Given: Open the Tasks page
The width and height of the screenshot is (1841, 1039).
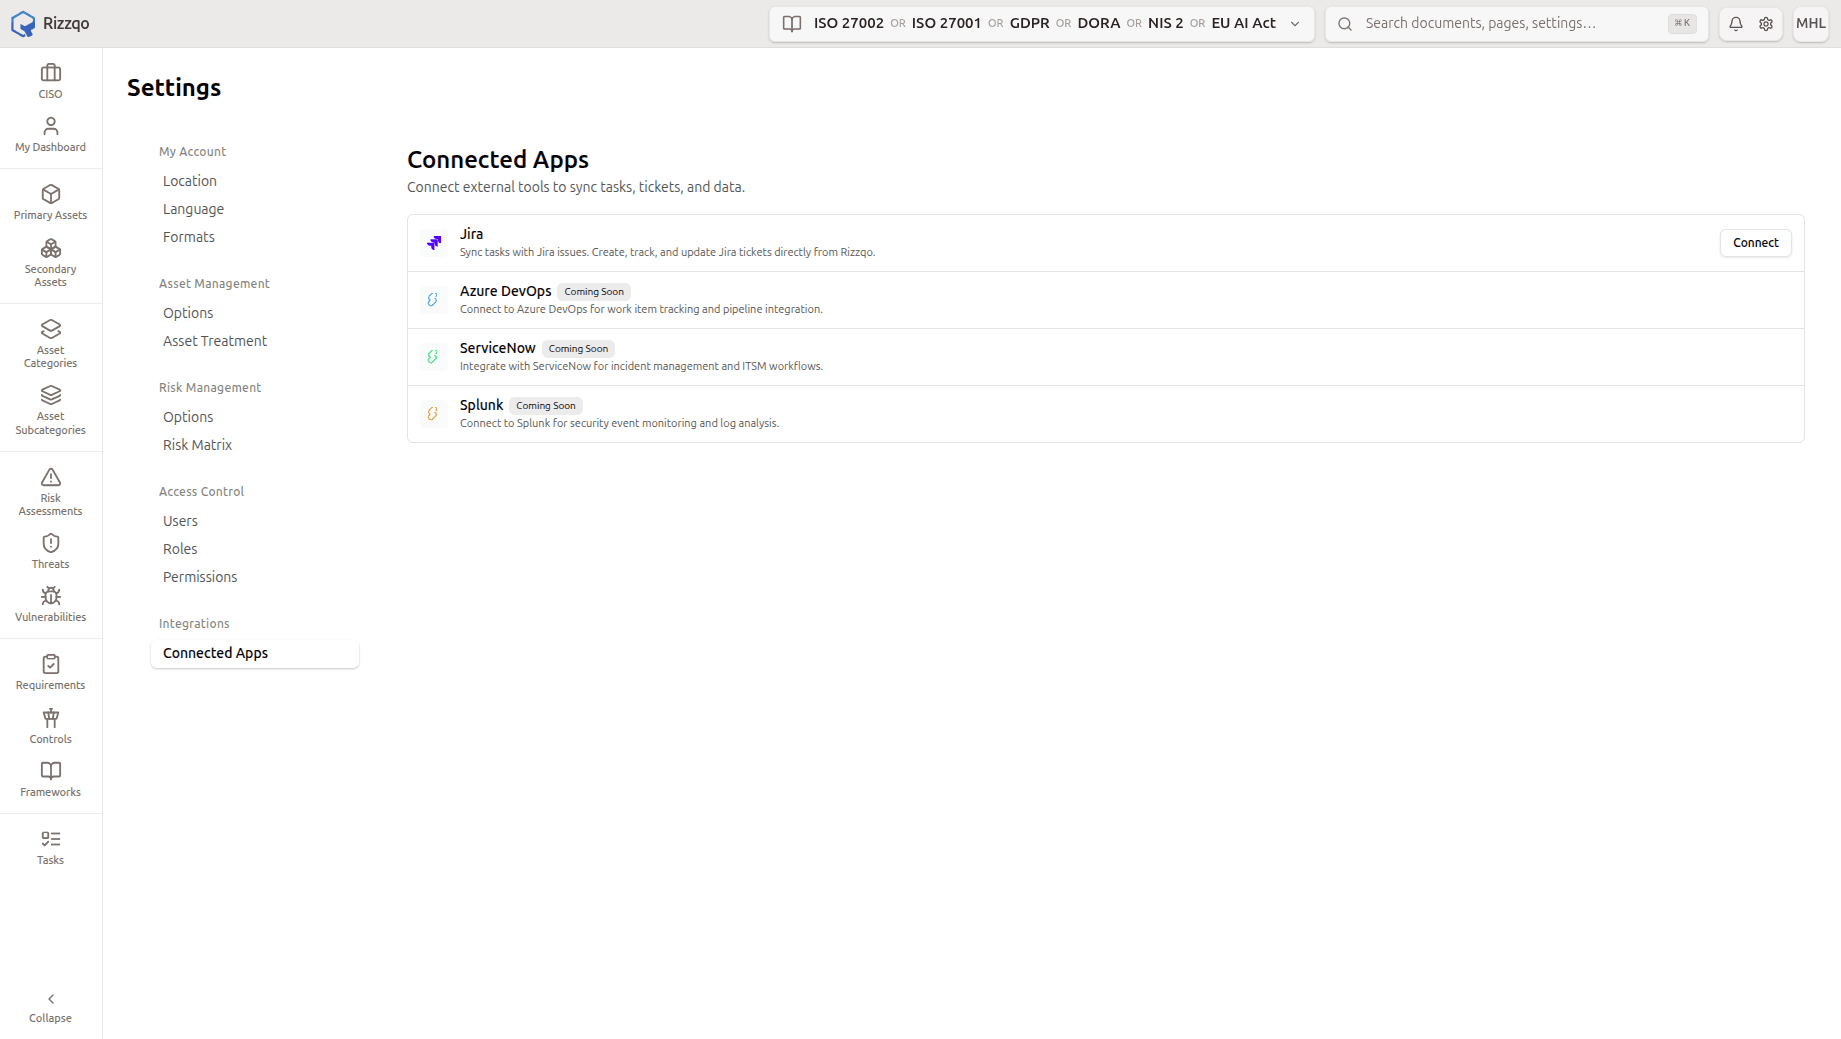Looking at the screenshot, I should coord(50,848).
